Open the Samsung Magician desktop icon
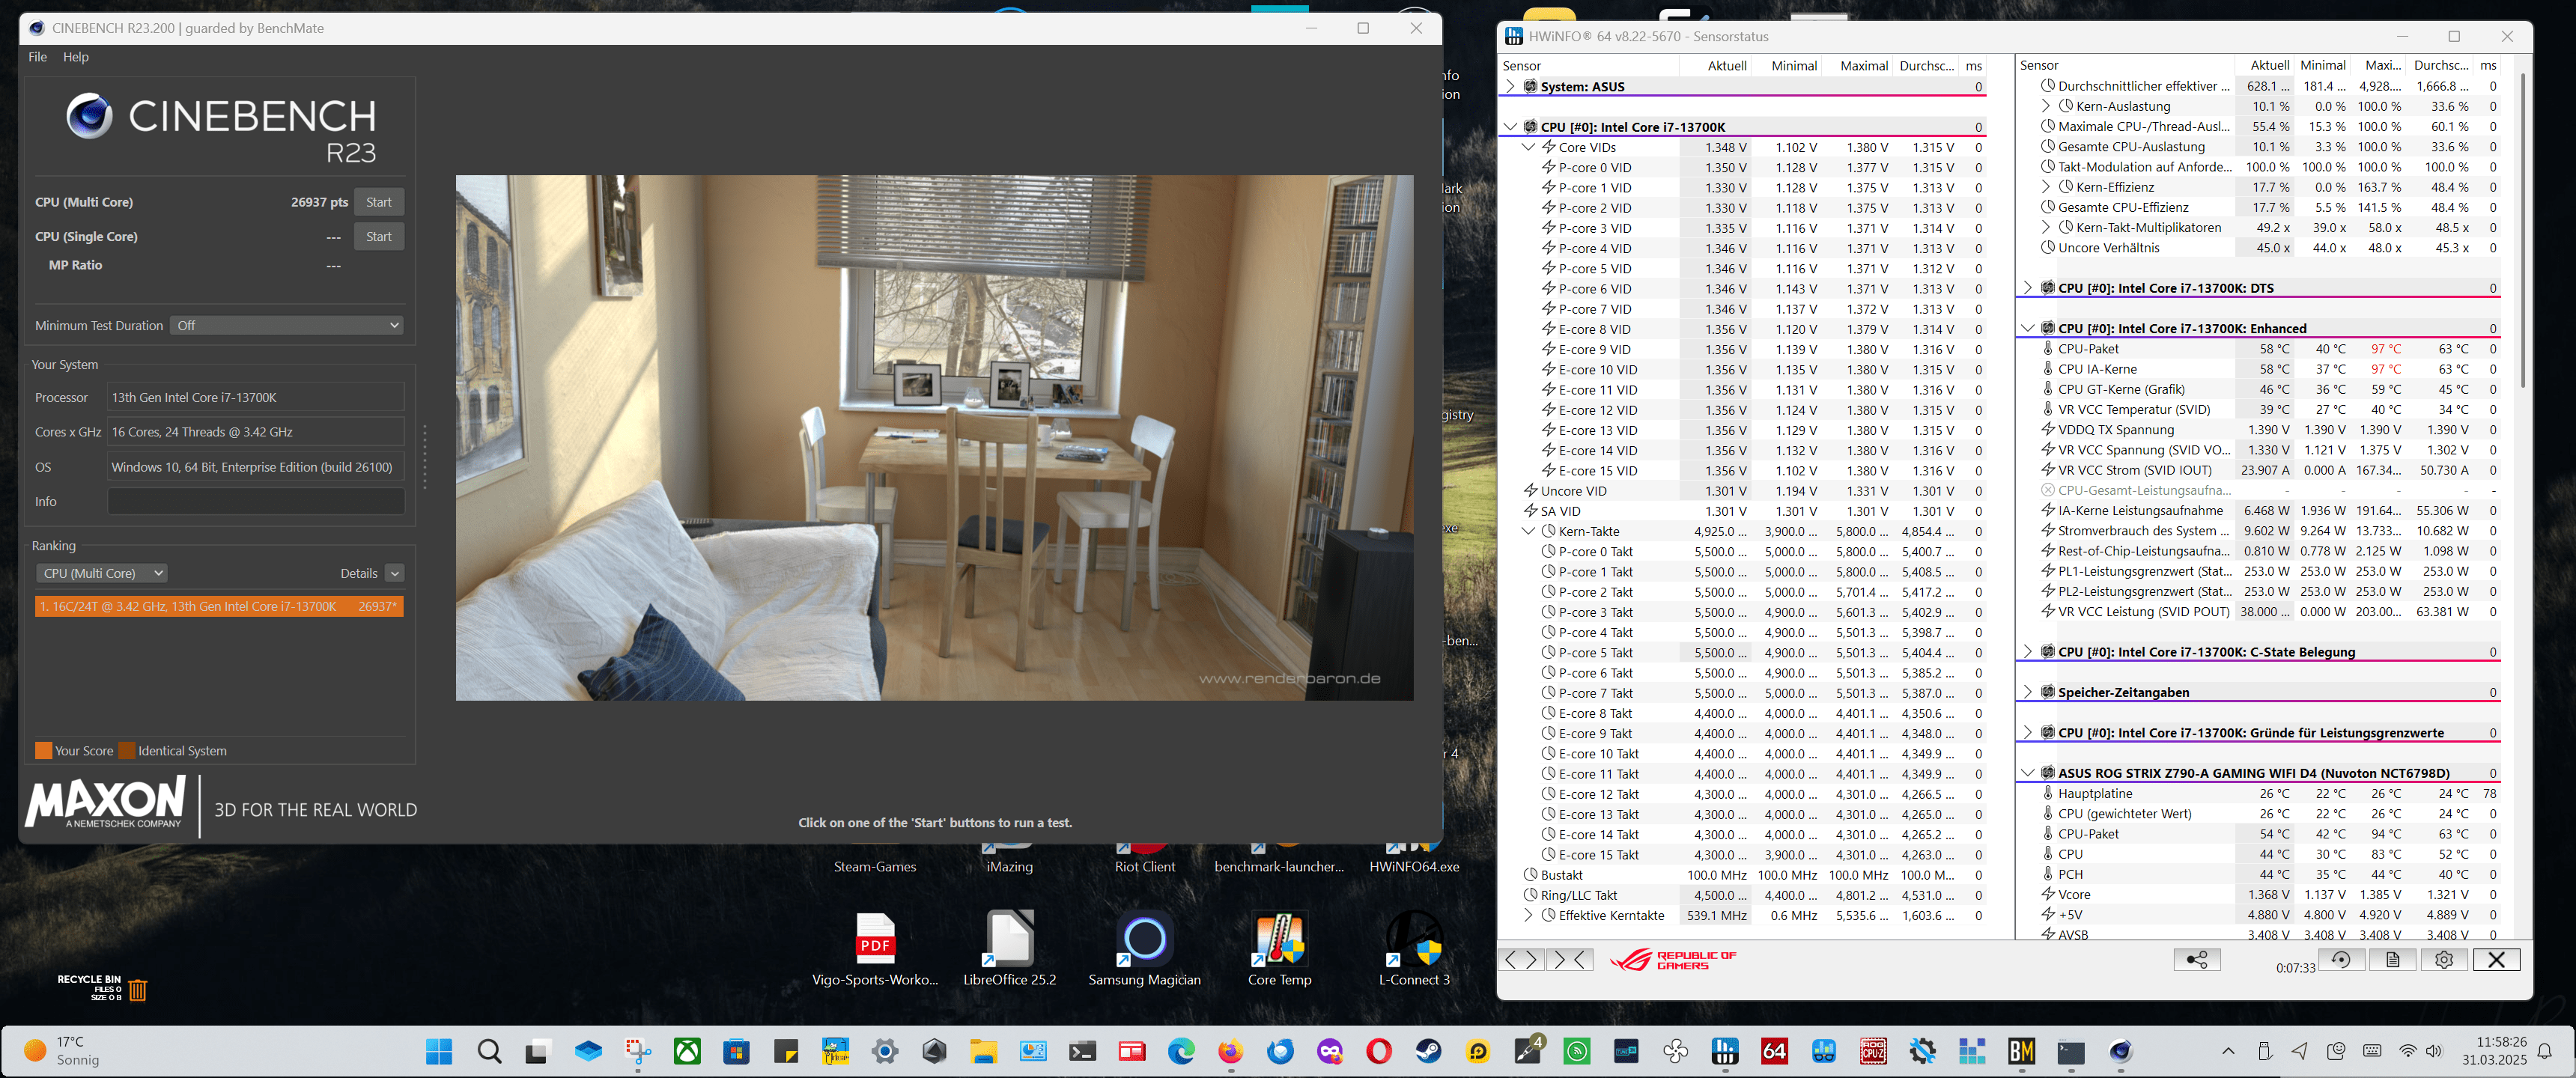Viewport: 2576px width, 1078px height. [x=1144, y=949]
